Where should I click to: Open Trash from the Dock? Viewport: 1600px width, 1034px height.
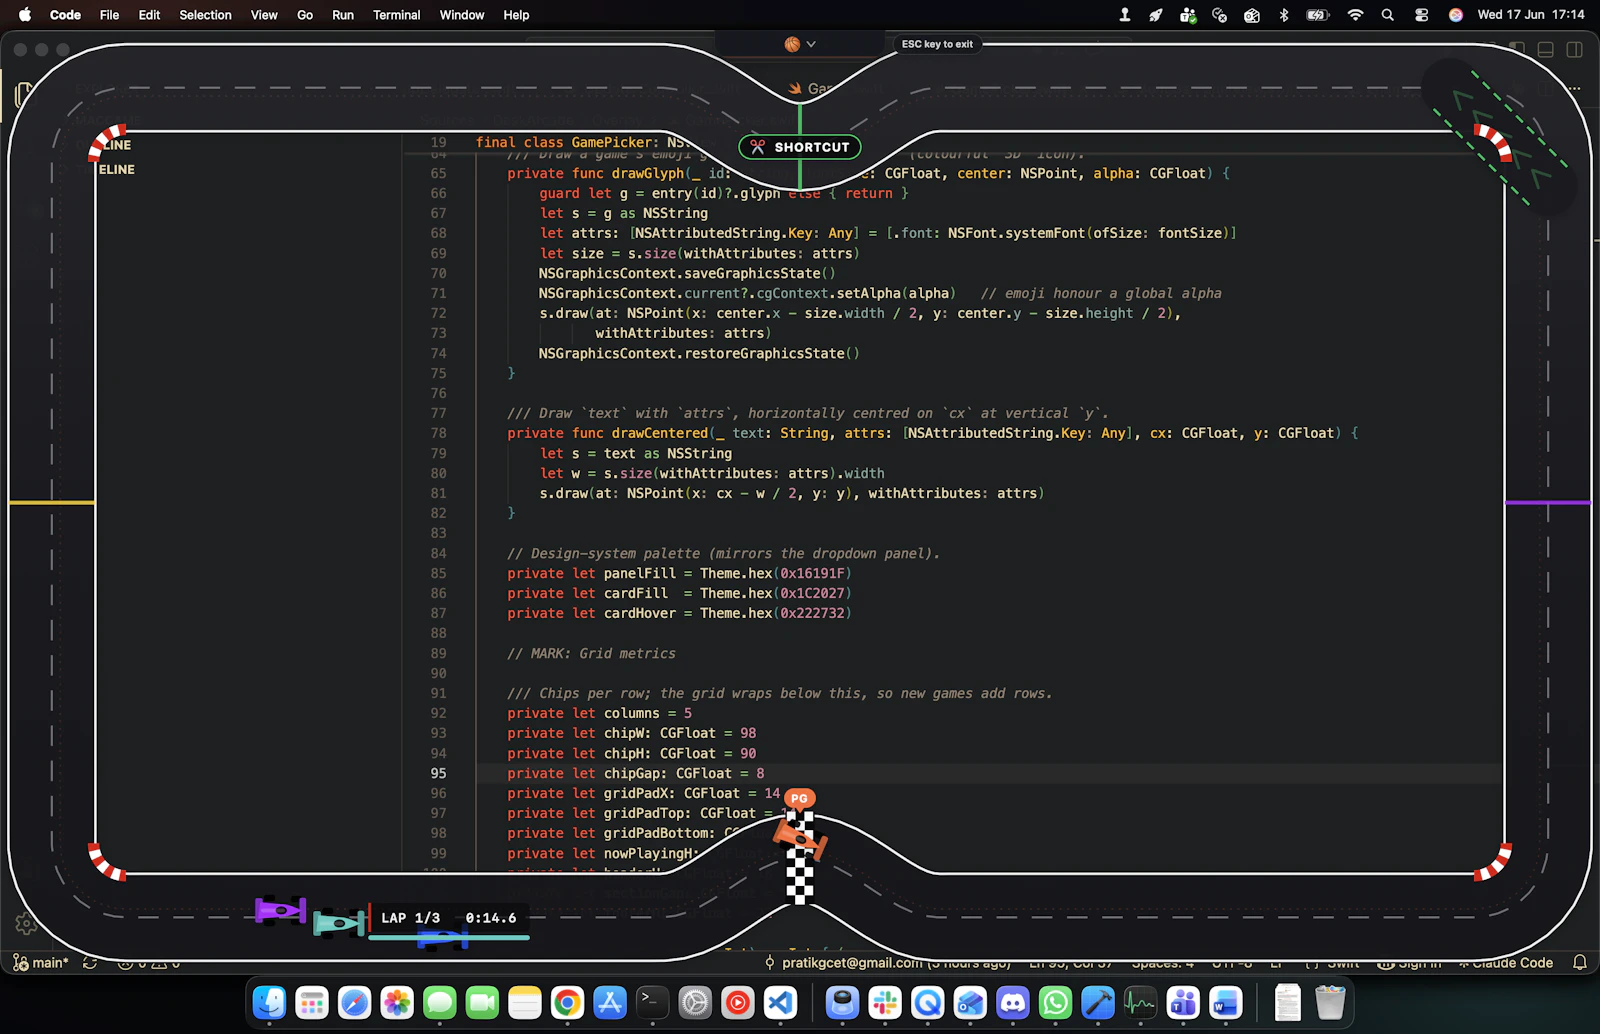pyautogui.click(x=1330, y=1002)
